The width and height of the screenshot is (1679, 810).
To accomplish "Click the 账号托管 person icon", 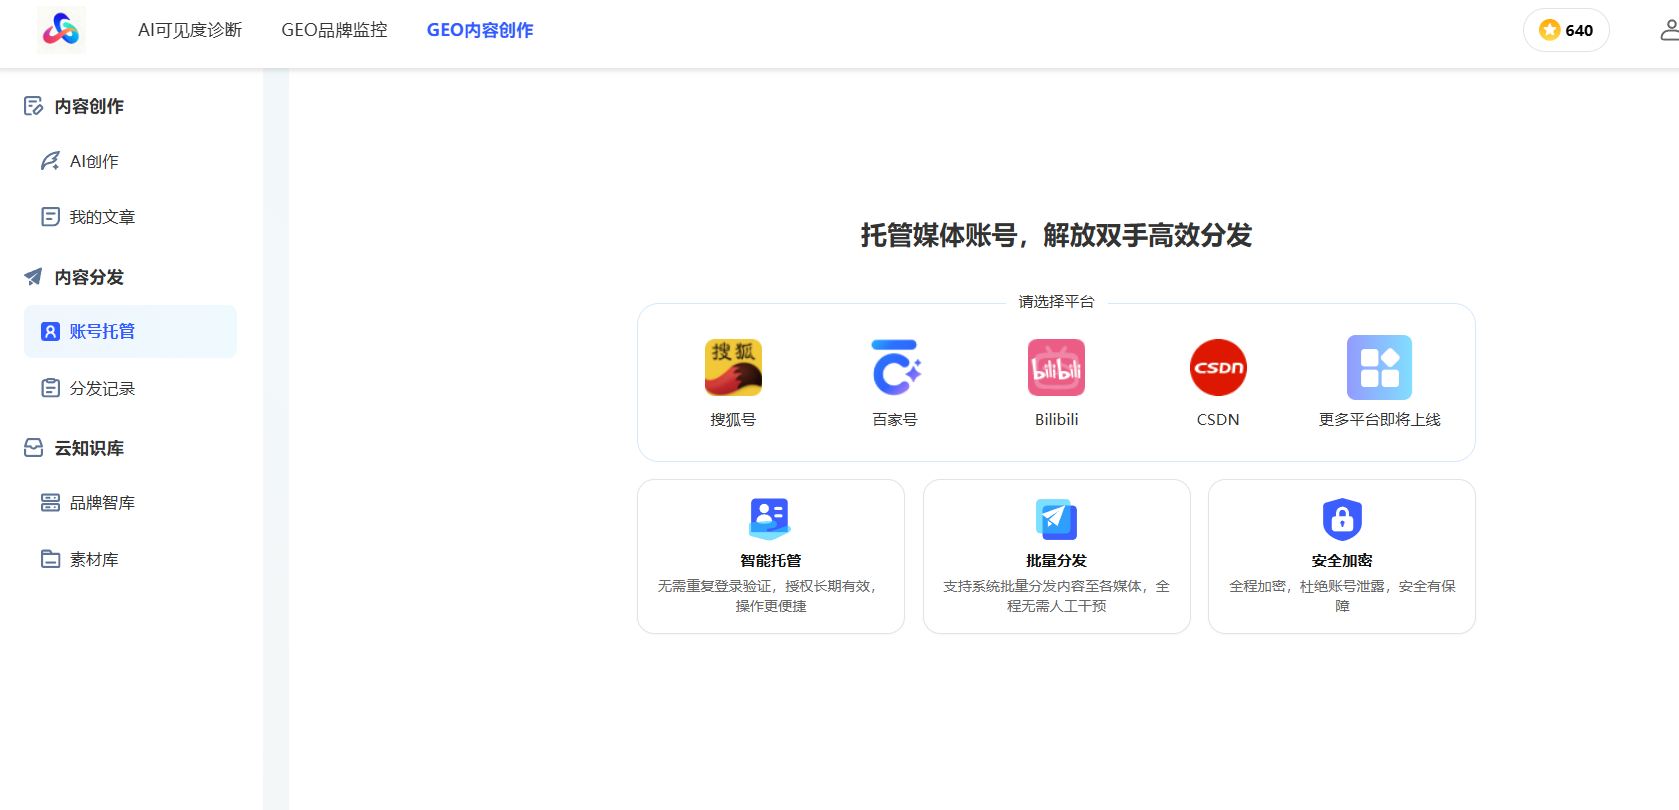I will [x=50, y=331].
